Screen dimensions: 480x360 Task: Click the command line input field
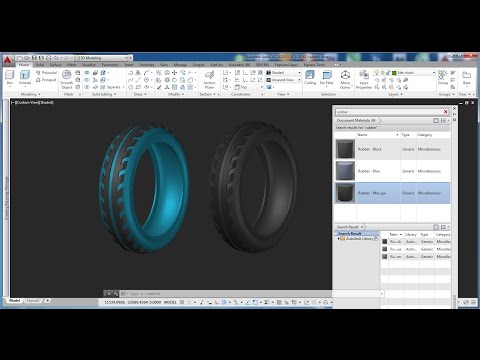pyautogui.click(x=253, y=294)
